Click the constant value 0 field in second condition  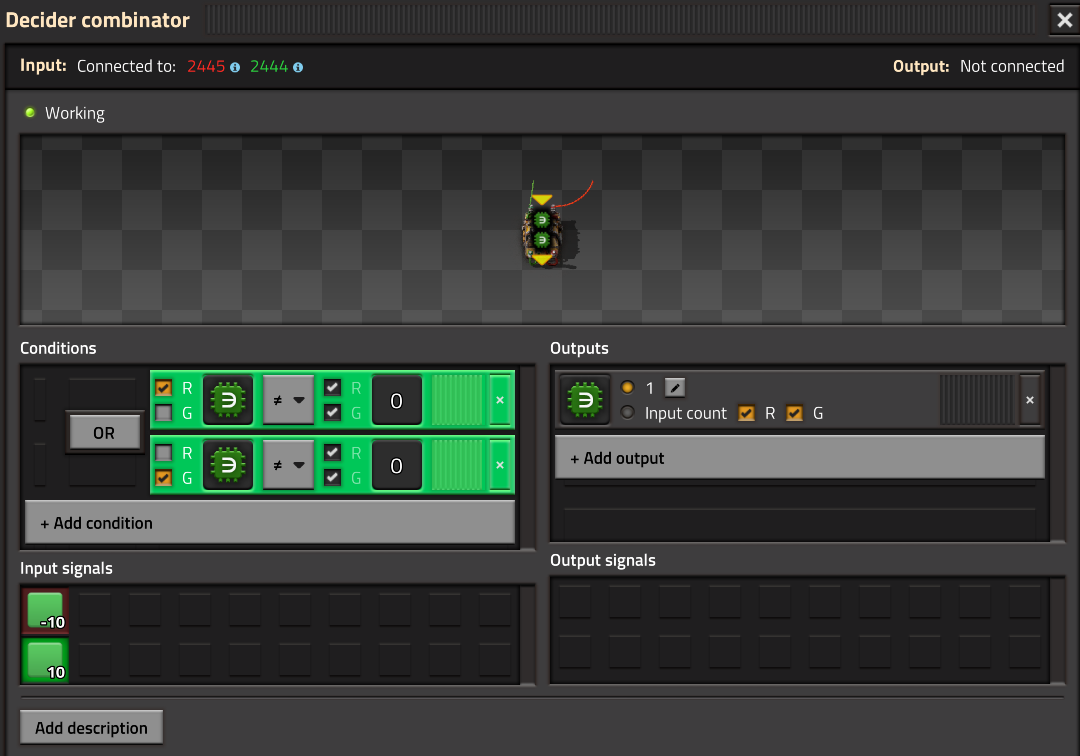(x=397, y=465)
